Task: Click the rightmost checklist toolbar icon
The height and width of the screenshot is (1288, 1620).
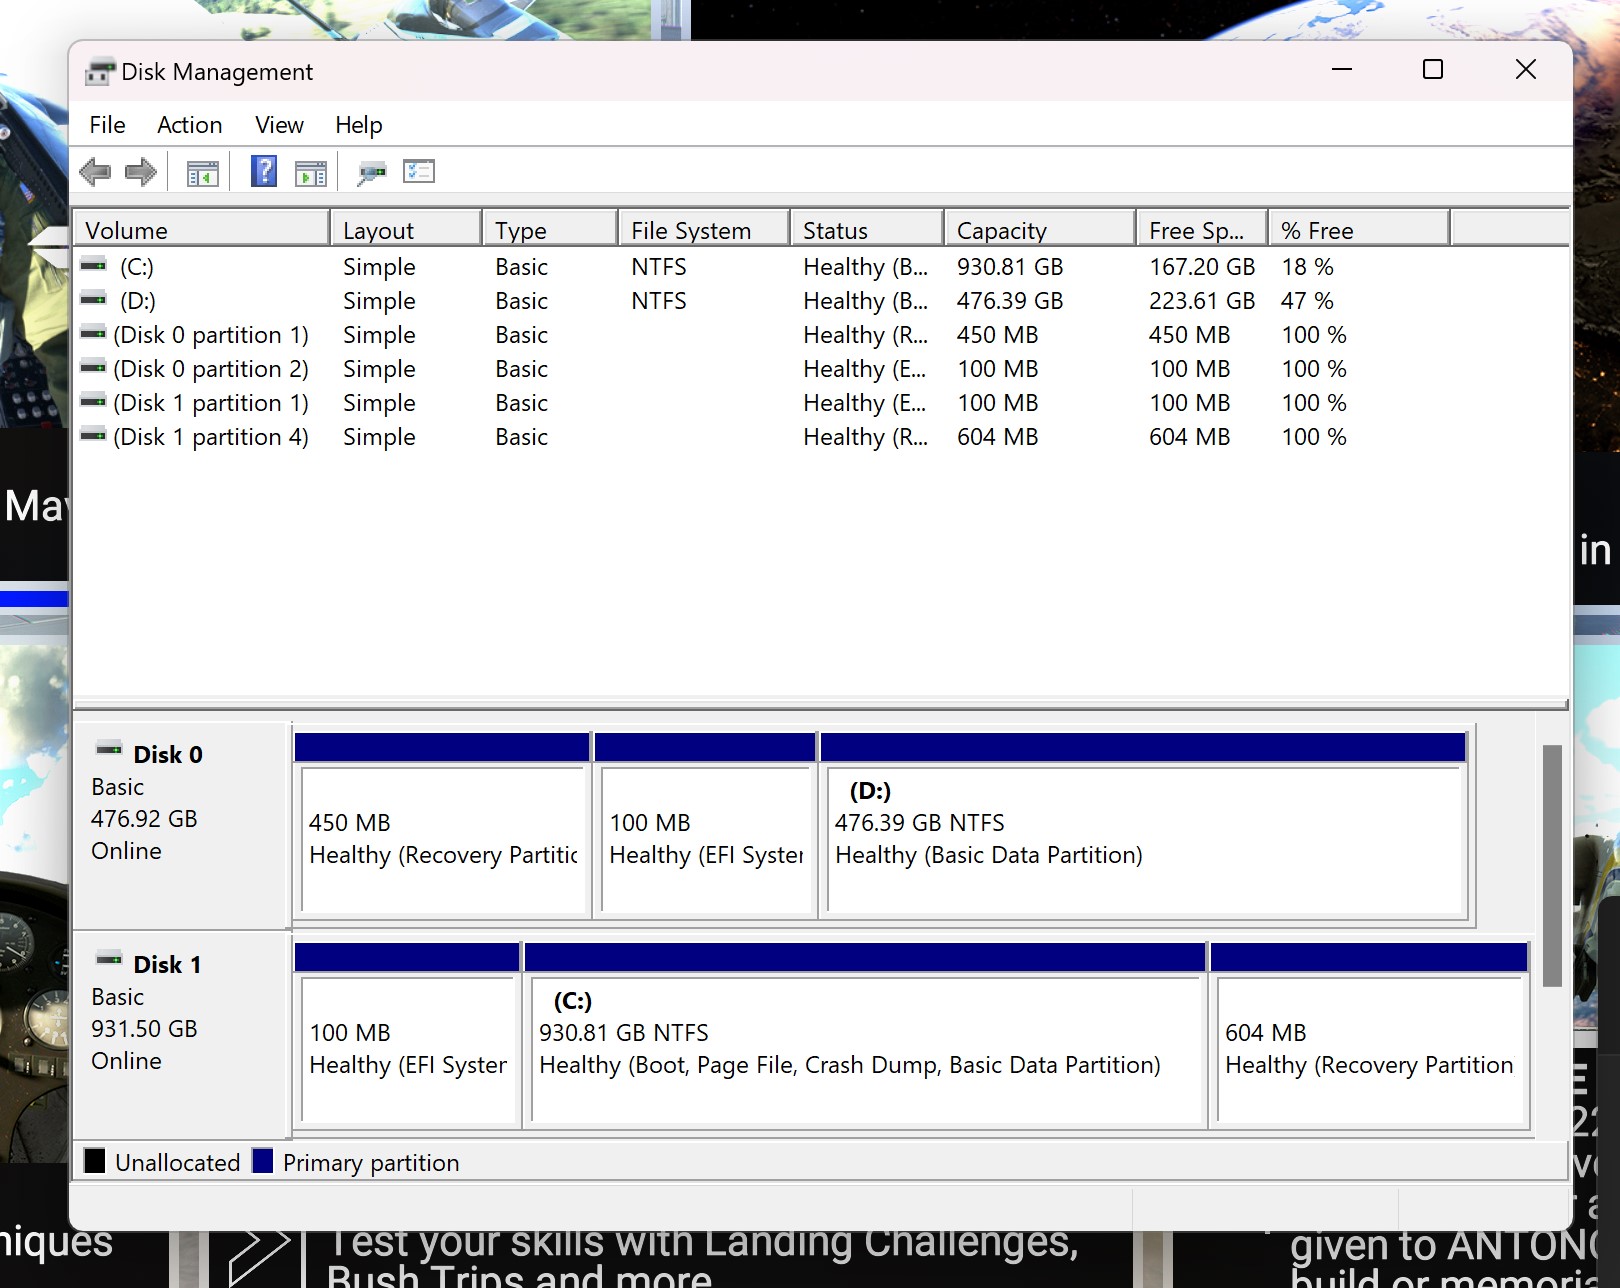Action: (x=420, y=171)
